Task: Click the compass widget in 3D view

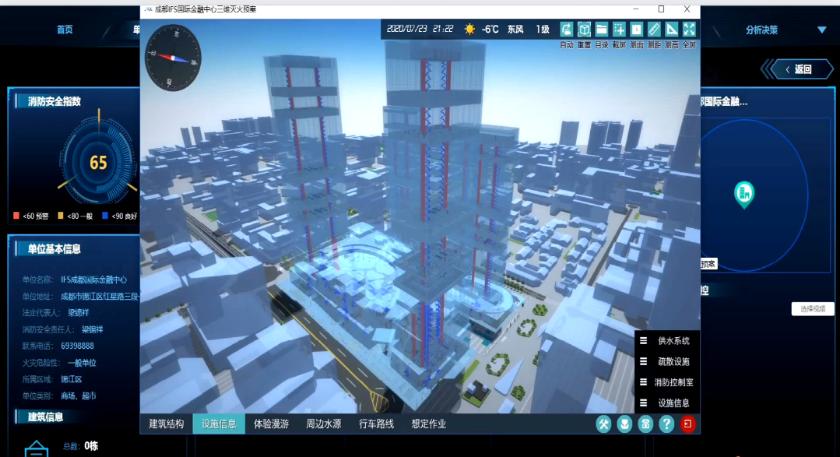Action: point(173,57)
